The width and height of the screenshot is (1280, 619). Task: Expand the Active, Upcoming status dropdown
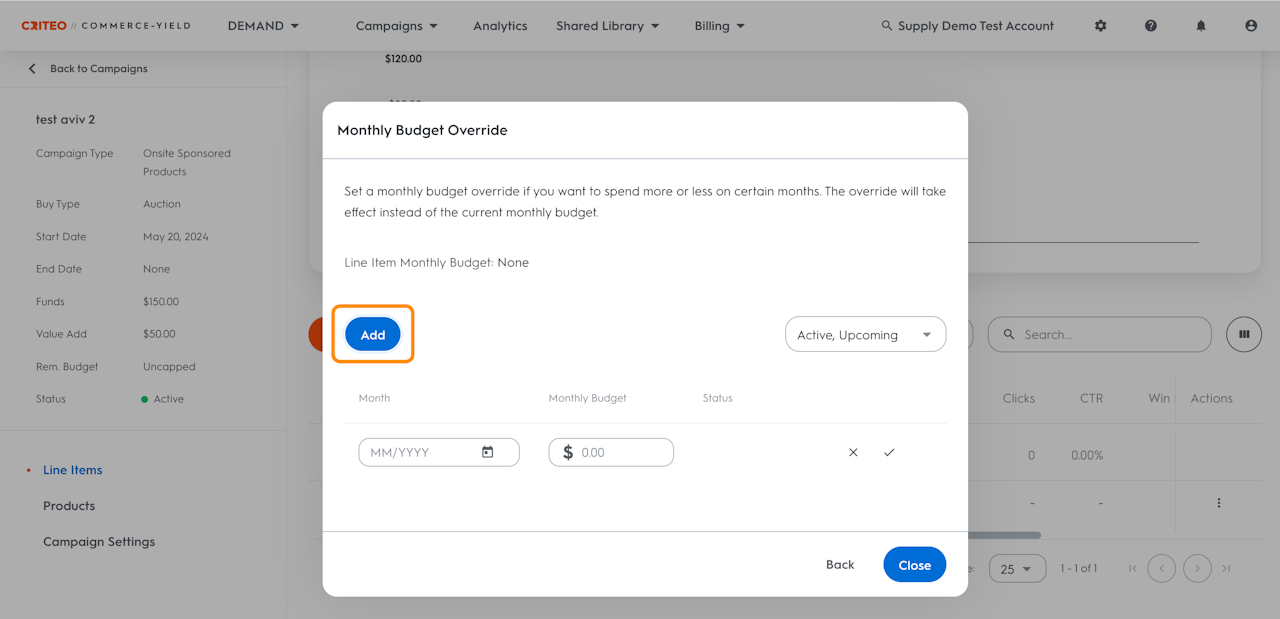click(865, 335)
